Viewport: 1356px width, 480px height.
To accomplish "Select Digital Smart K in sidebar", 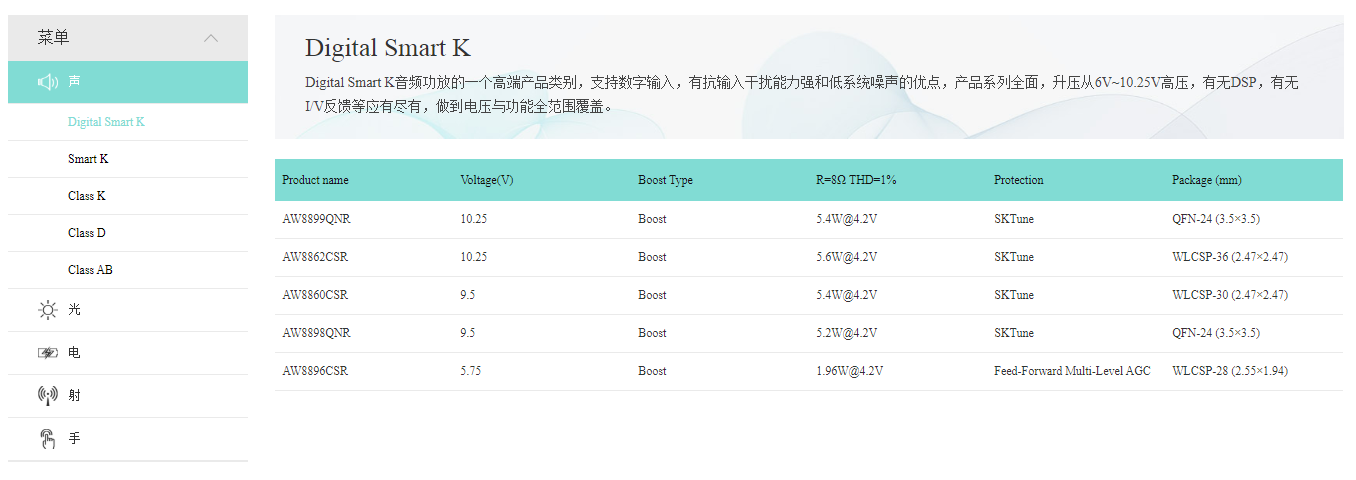I will (x=106, y=122).
